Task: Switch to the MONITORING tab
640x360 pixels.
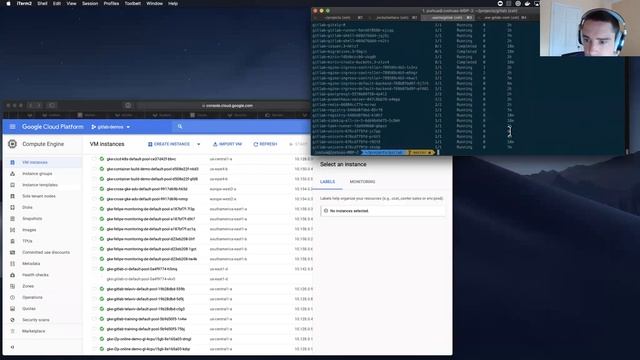Action: click(x=362, y=182)
